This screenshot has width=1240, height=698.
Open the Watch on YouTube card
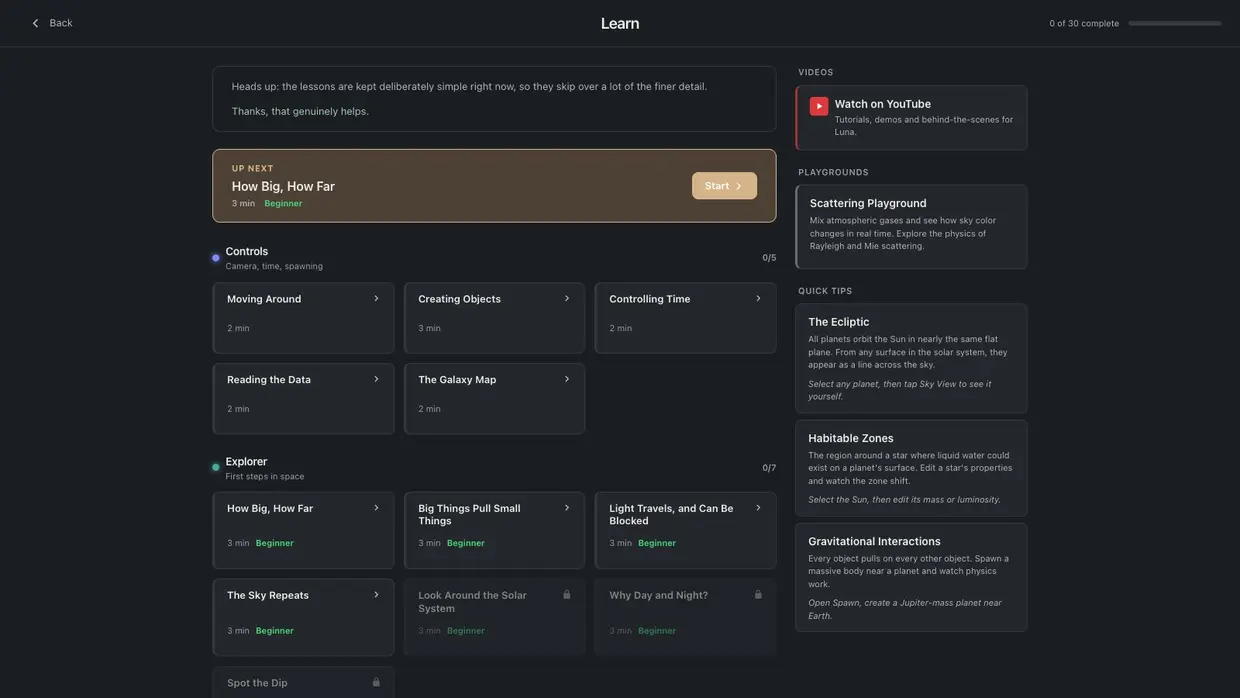(x=912, y=118)
